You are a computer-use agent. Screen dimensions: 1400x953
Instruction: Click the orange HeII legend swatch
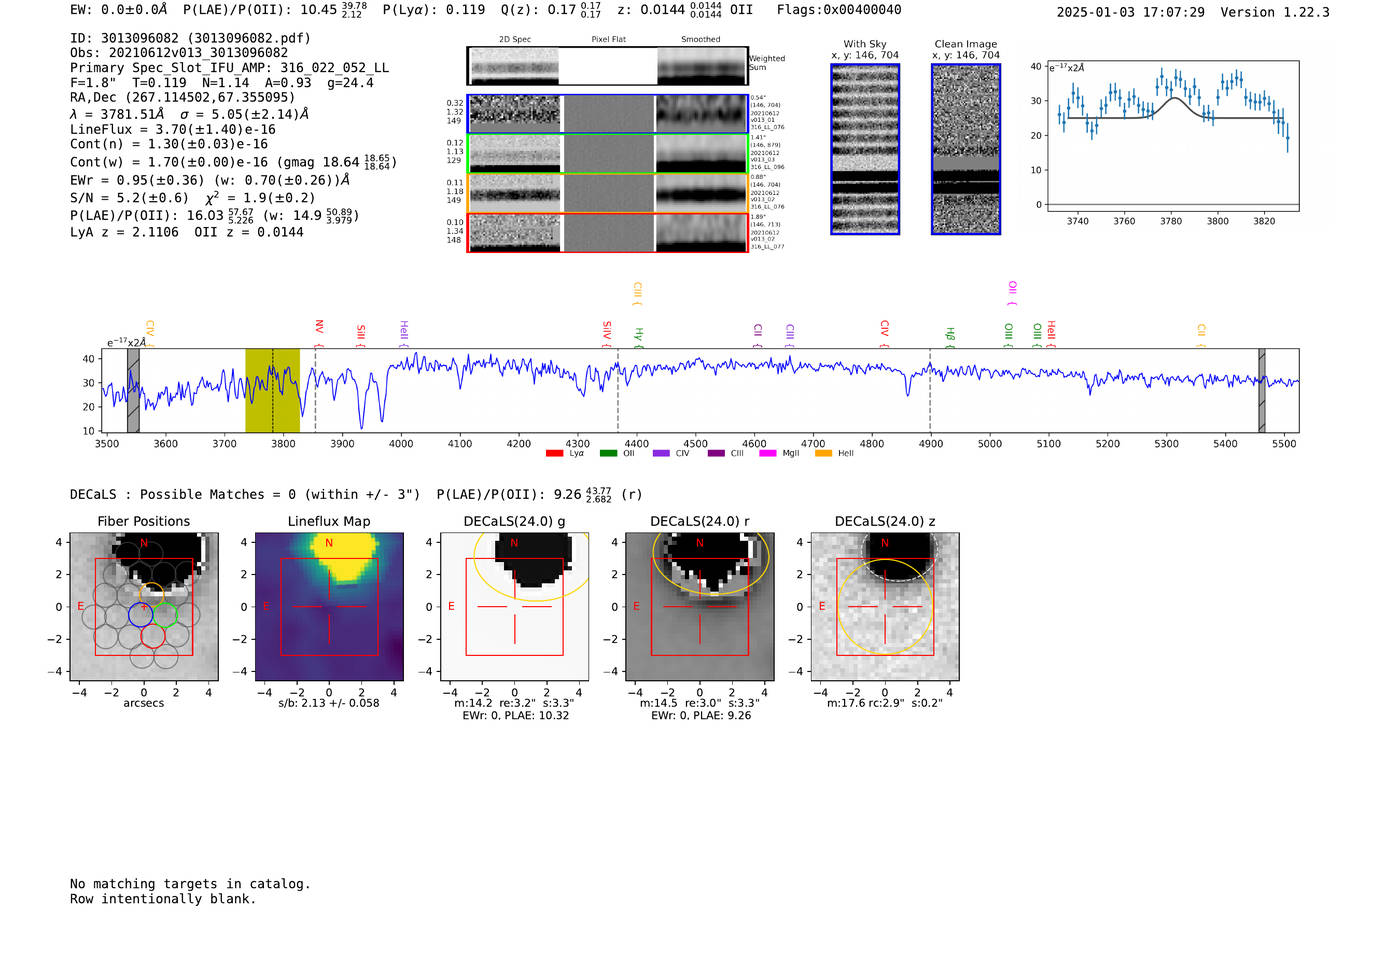[x=823, y=454]
